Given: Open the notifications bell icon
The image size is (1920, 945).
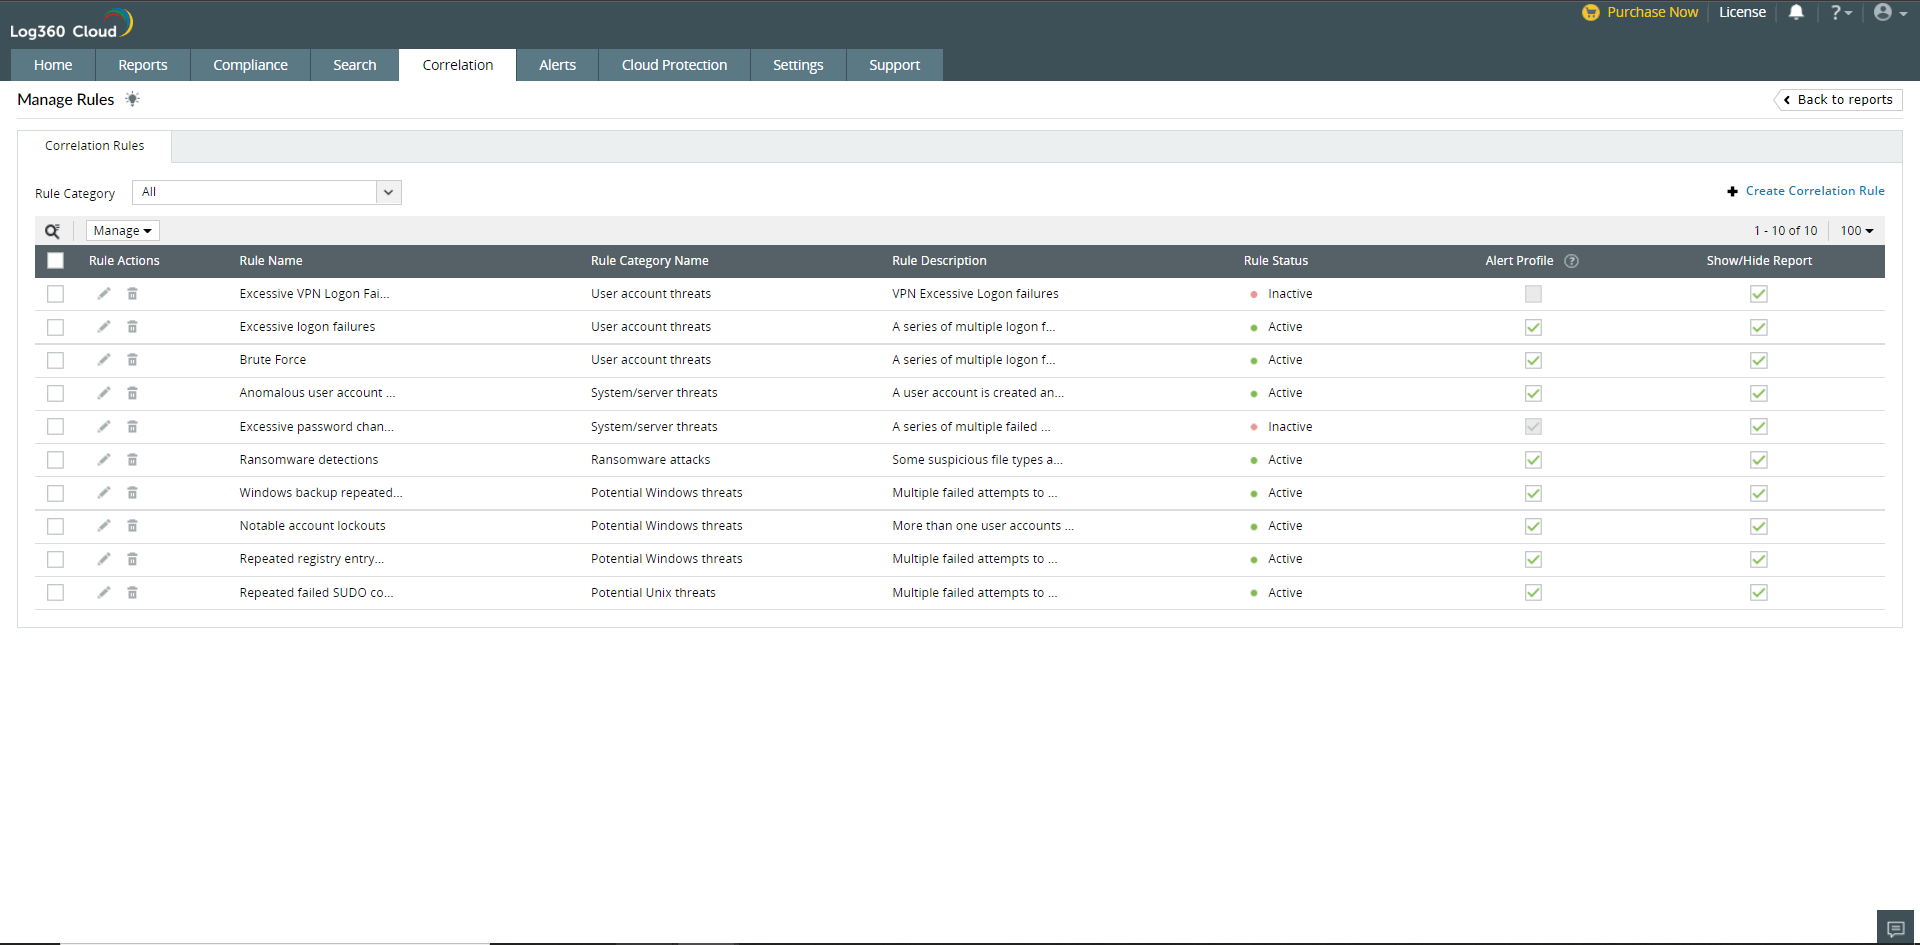Looking at the screenshot, I should 1796,13.
